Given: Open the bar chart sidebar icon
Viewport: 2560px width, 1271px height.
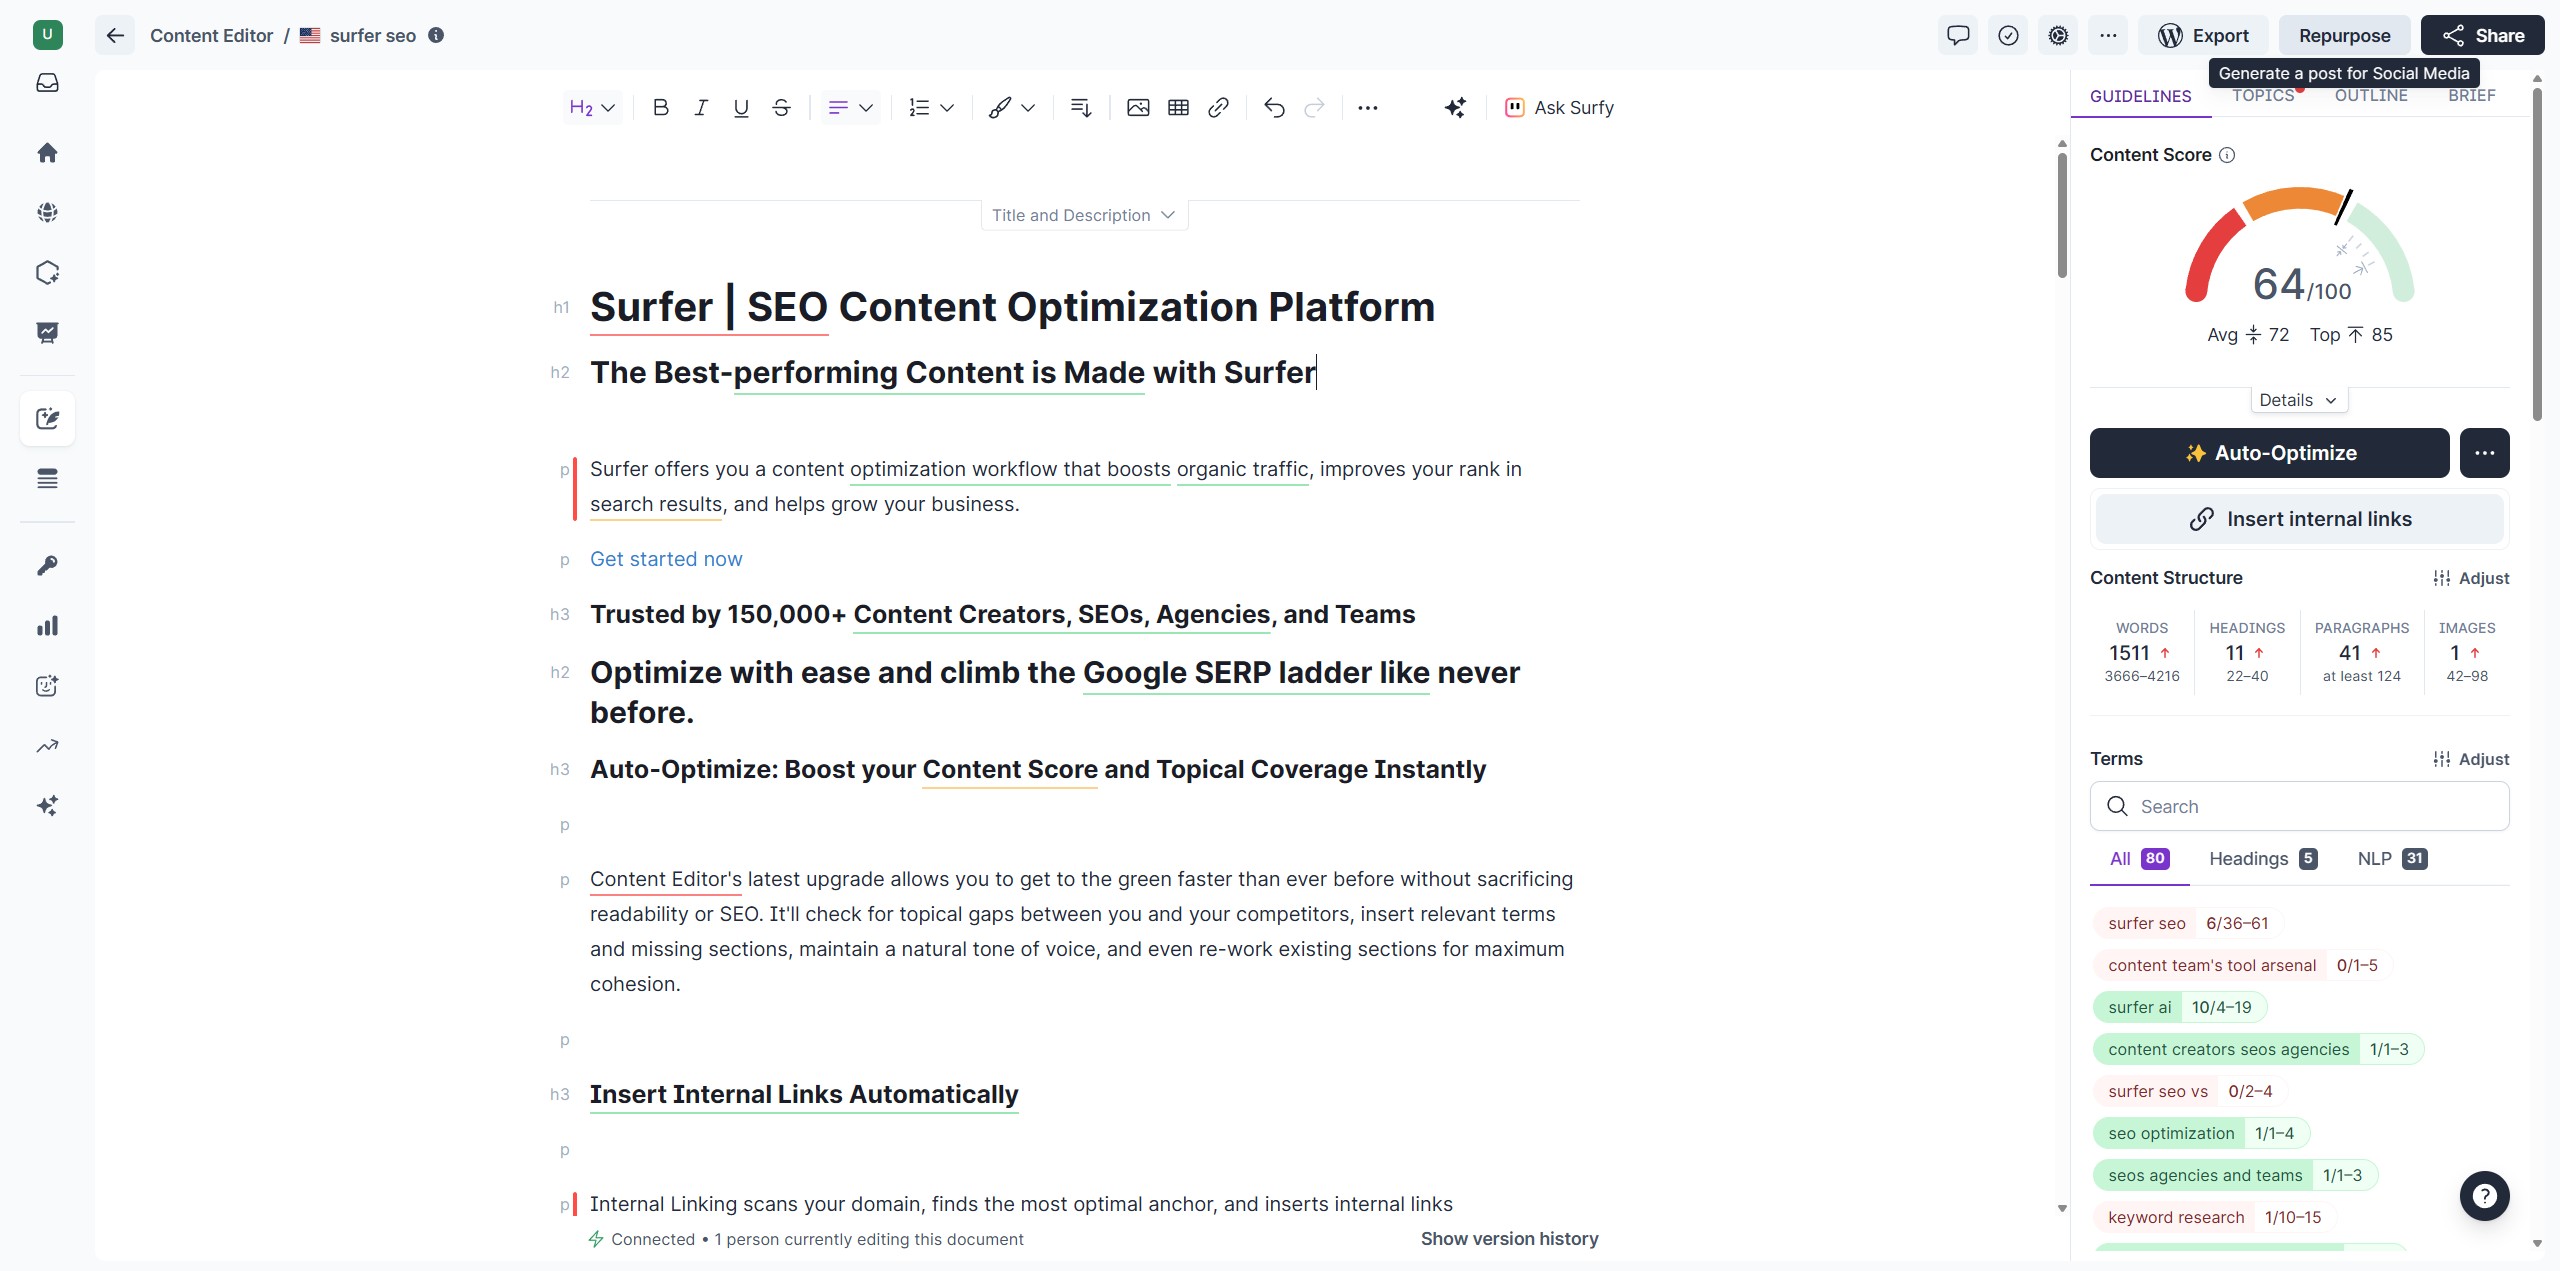Looking at the screenshot, I should pyautogui.click(x=47, y=626).
